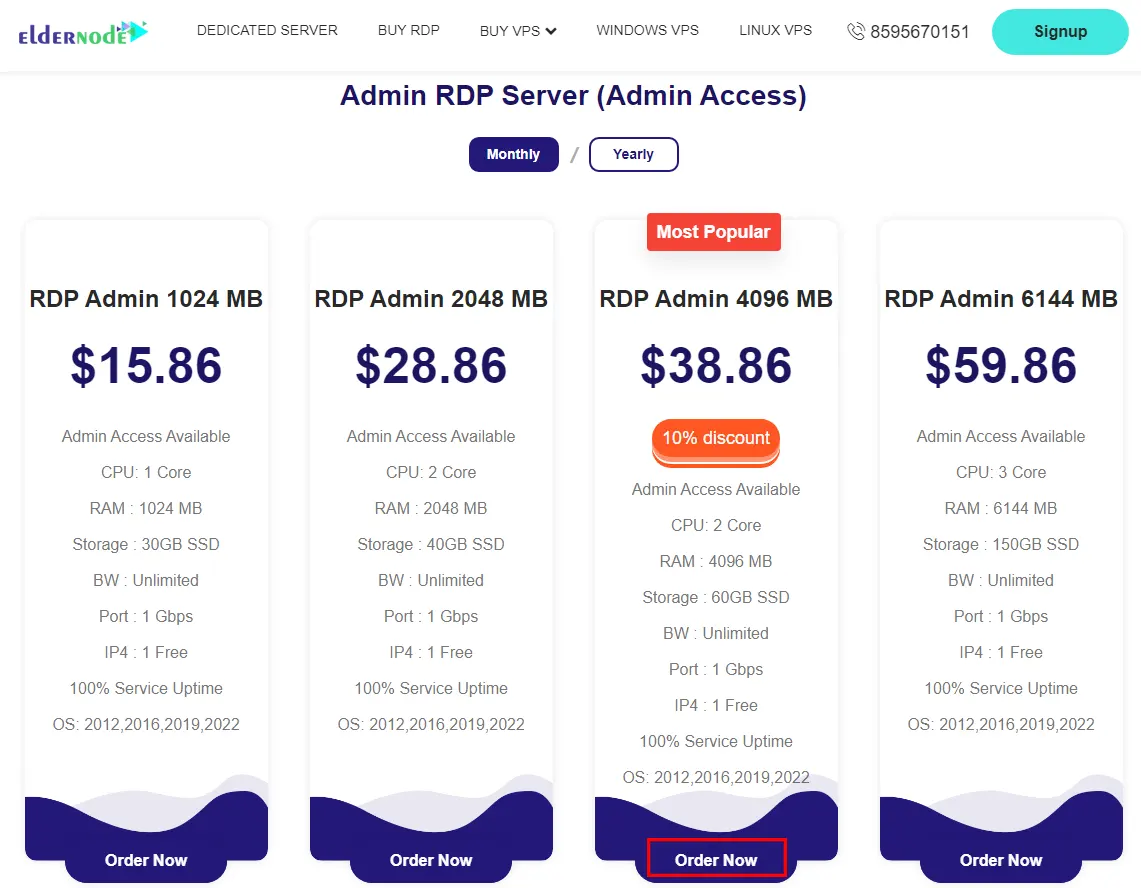The width and height of the screenshot is (1141, 888).
Task: Select the Monthly billing option
Action: pos(513,154)
